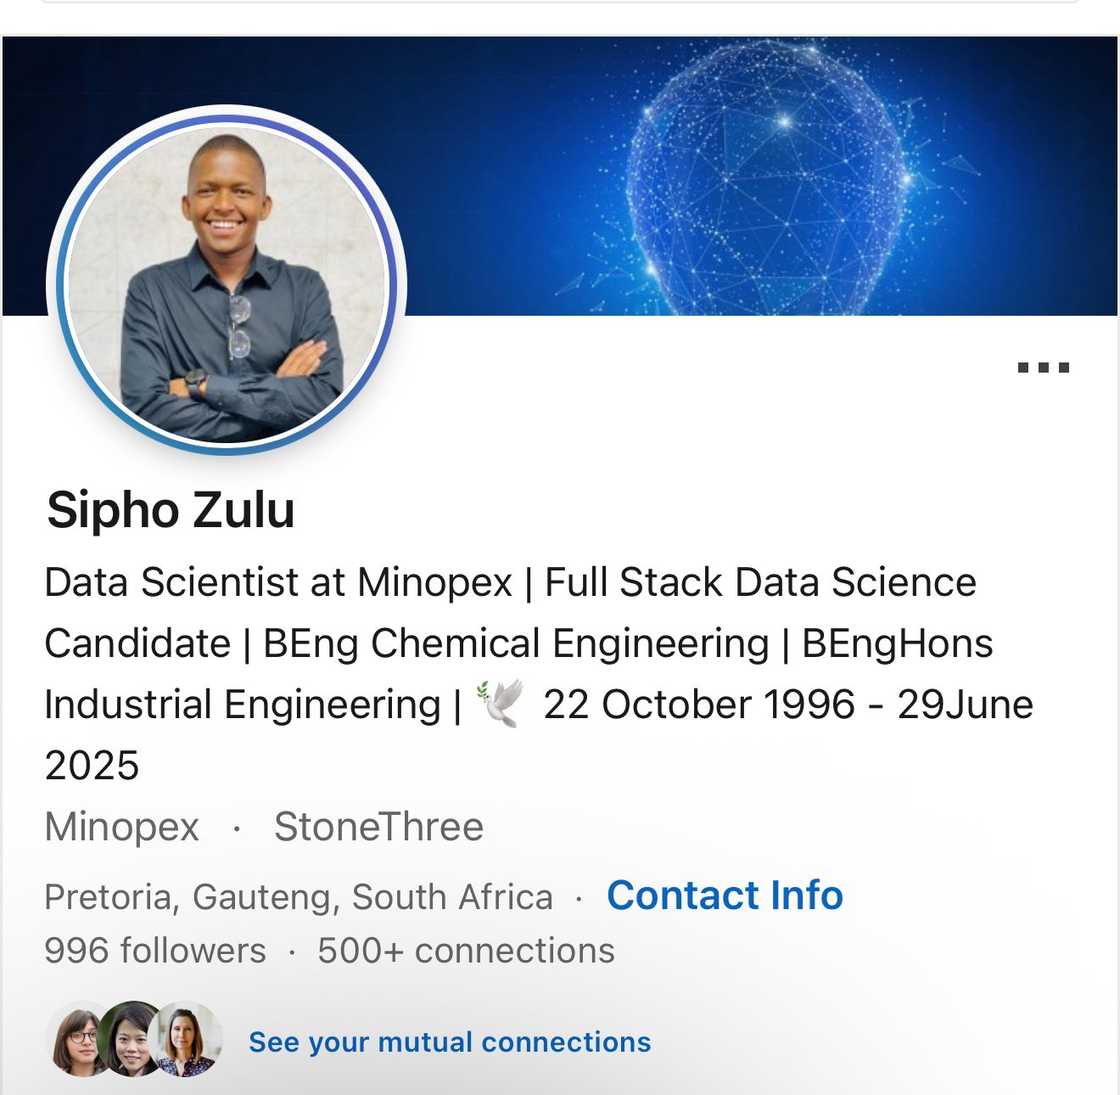Click the 'Data Scientist at Minopex' headline text

click(278, 582)
